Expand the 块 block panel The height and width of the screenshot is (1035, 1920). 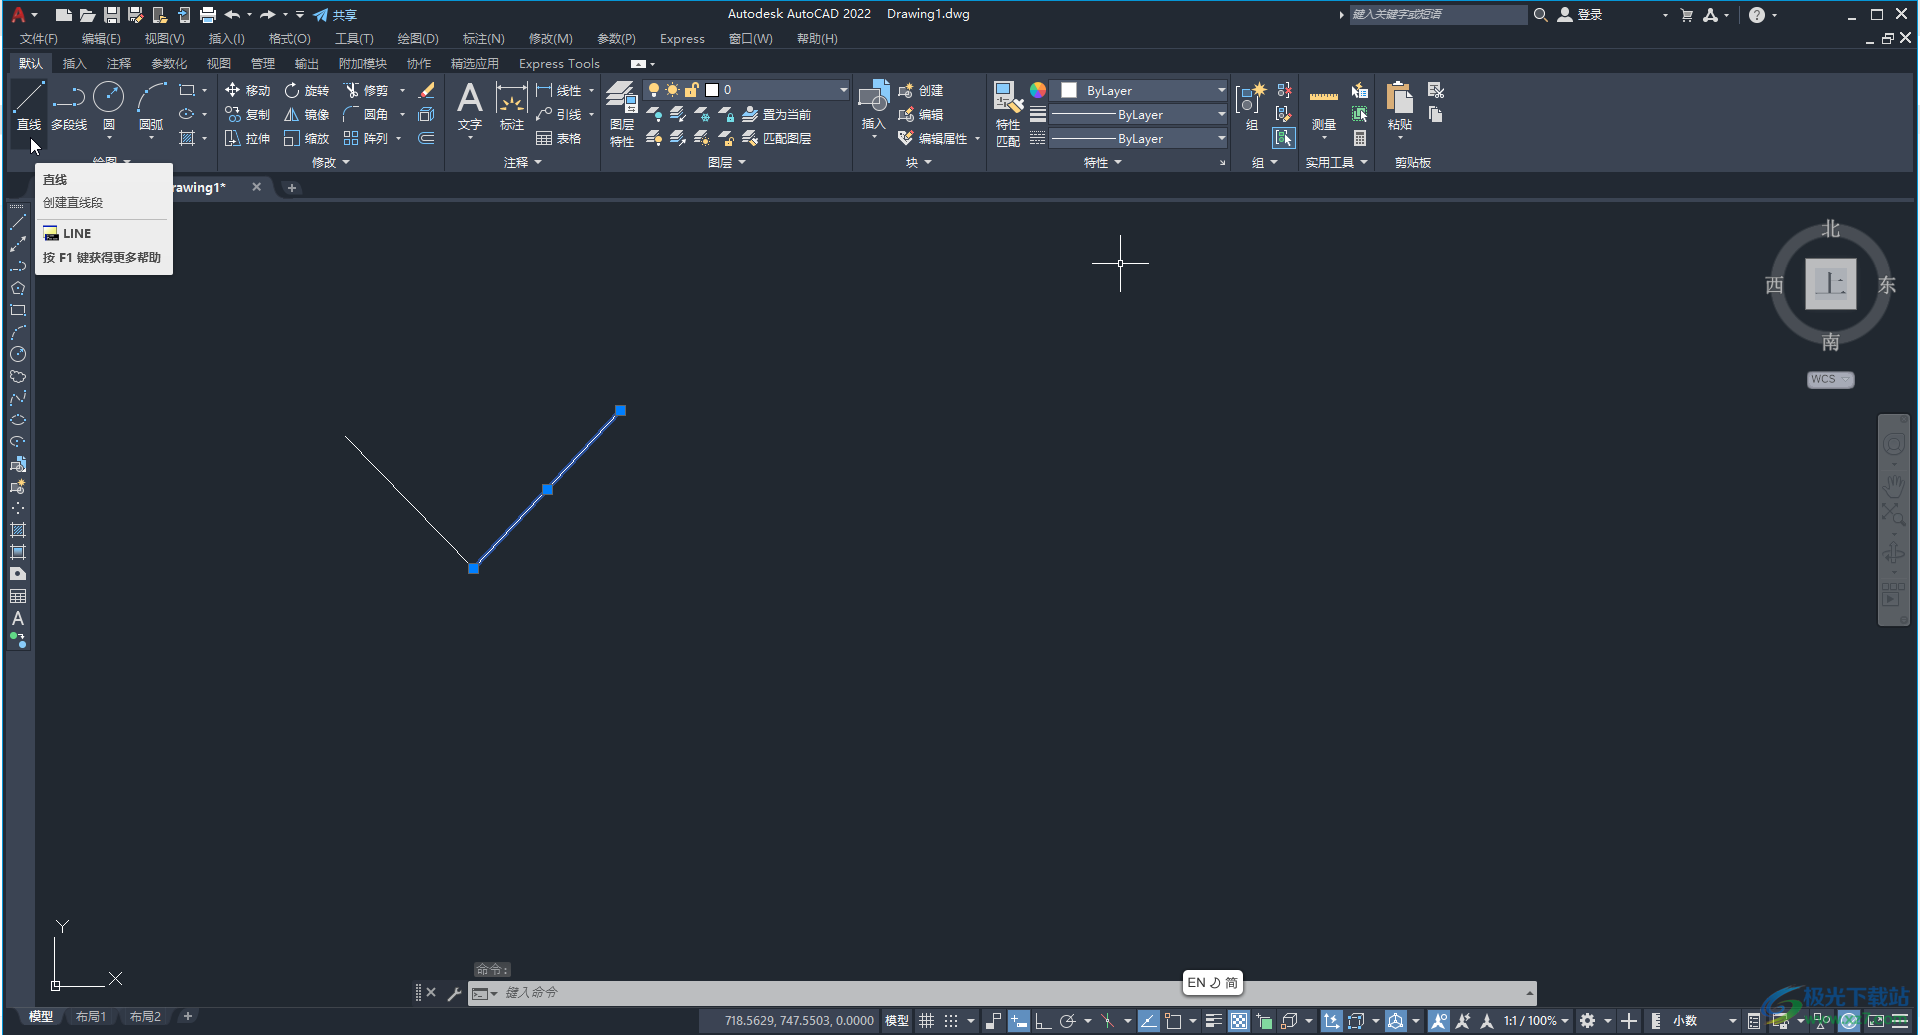pos(919,162)
